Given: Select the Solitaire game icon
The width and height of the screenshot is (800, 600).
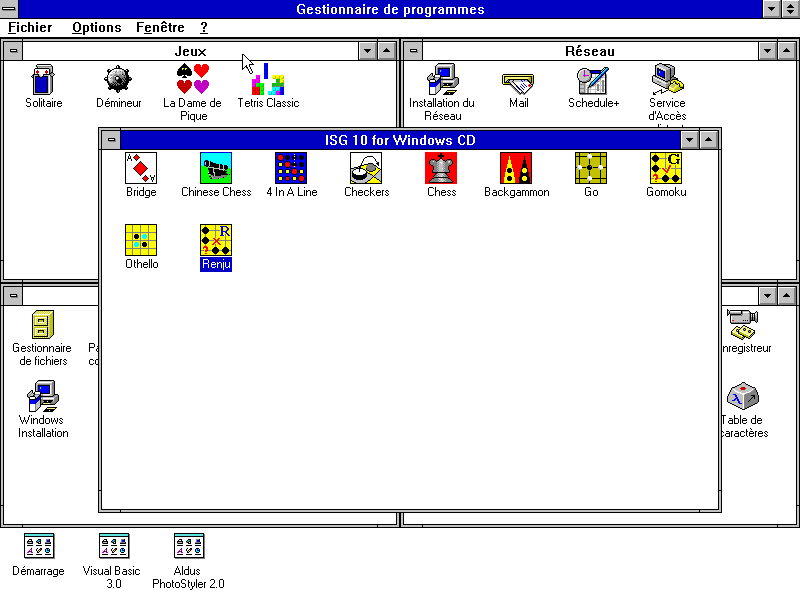Looking at the screenshot, I should (x=43, y=80).
